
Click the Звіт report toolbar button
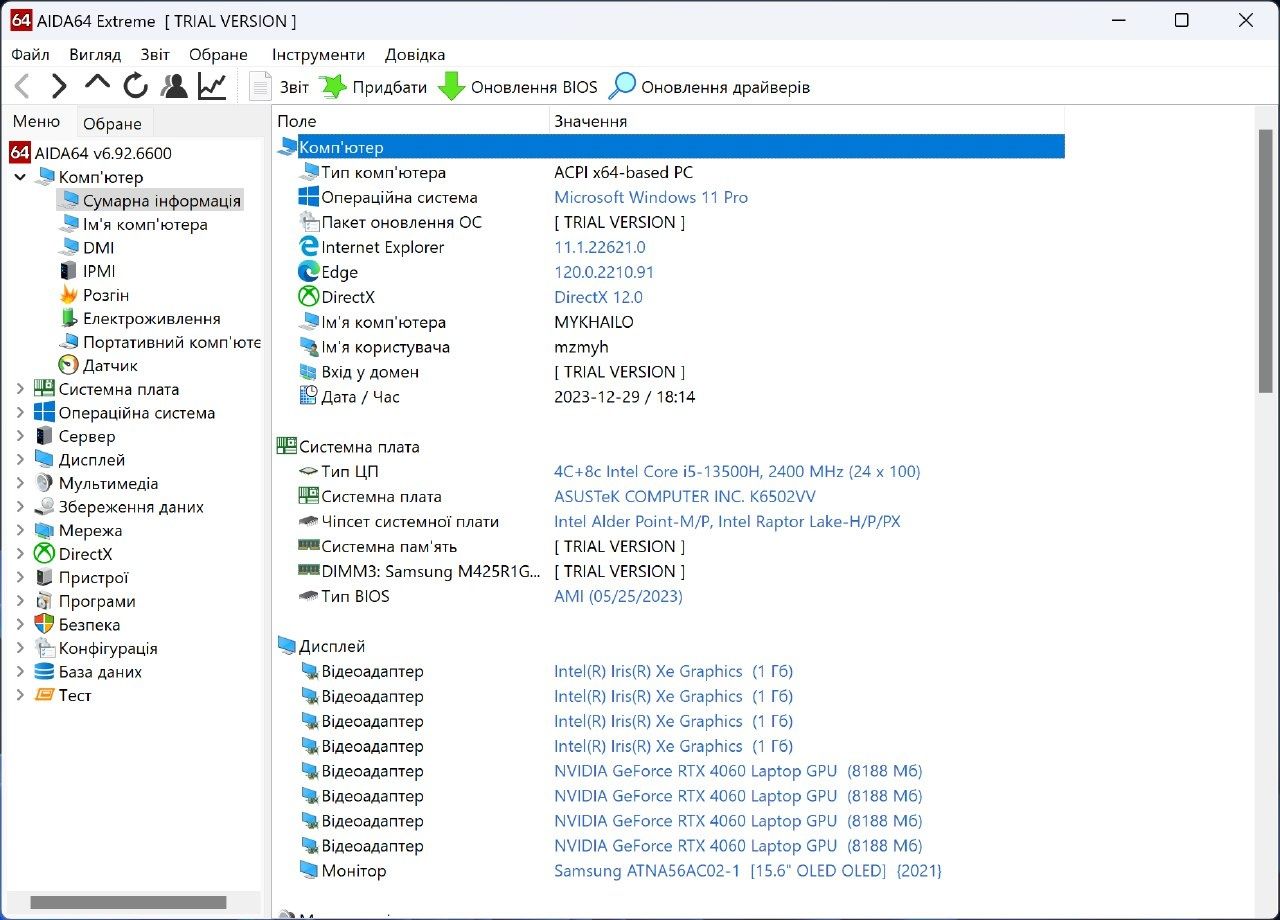click(279, 87)
